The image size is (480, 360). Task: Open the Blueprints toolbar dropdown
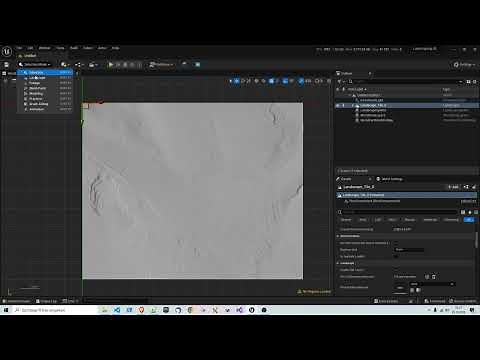(78, 65)
